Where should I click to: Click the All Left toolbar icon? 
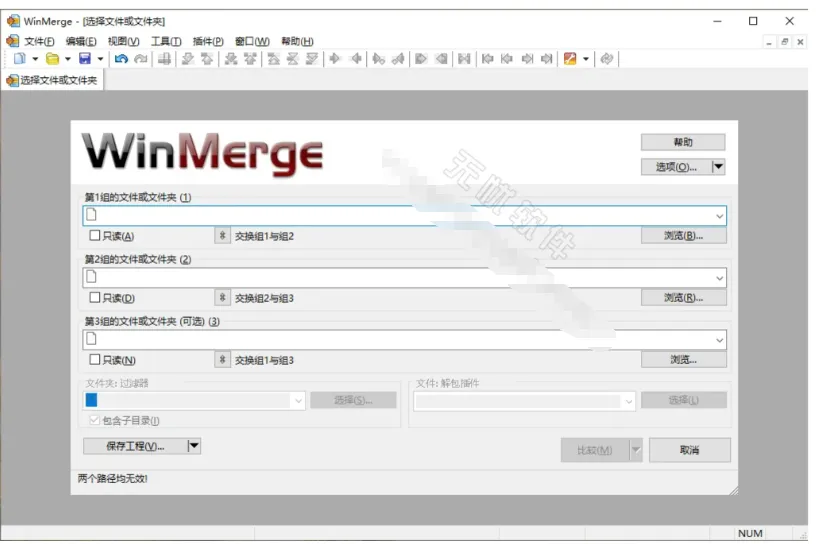pos(441,58)
